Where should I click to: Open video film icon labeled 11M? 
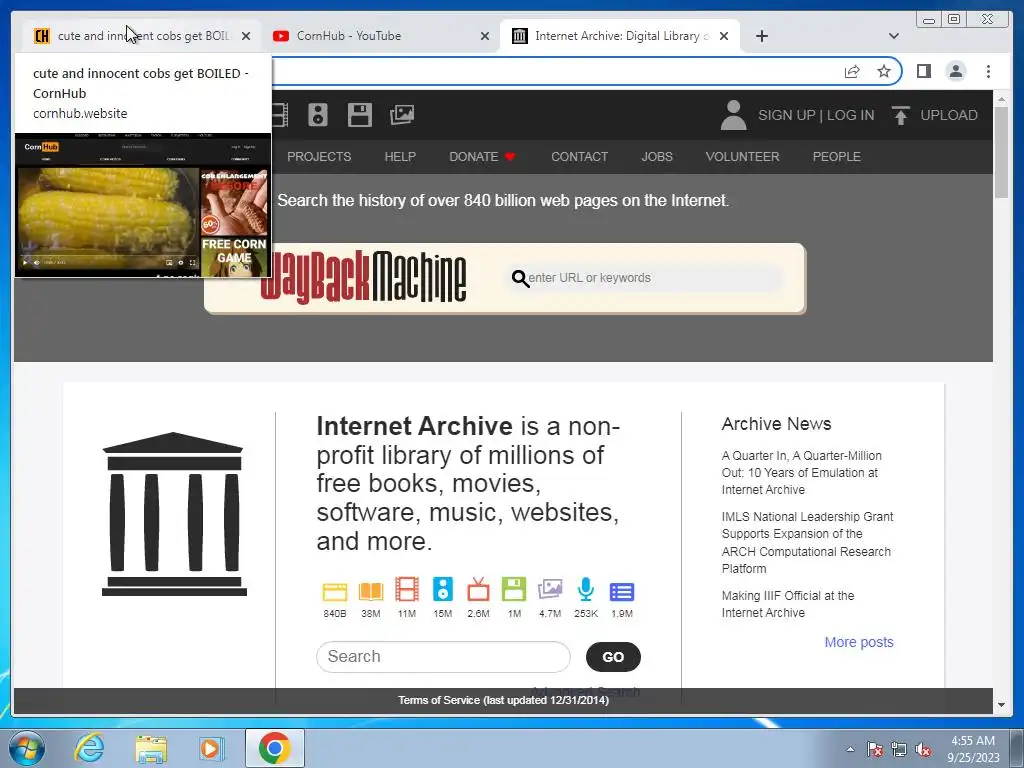click(406, 590)
